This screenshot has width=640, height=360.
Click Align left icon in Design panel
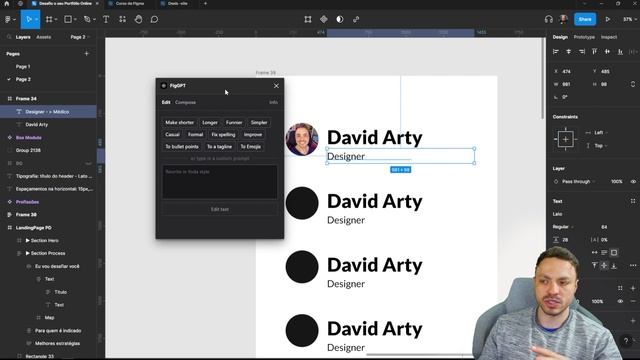(556, 51)
